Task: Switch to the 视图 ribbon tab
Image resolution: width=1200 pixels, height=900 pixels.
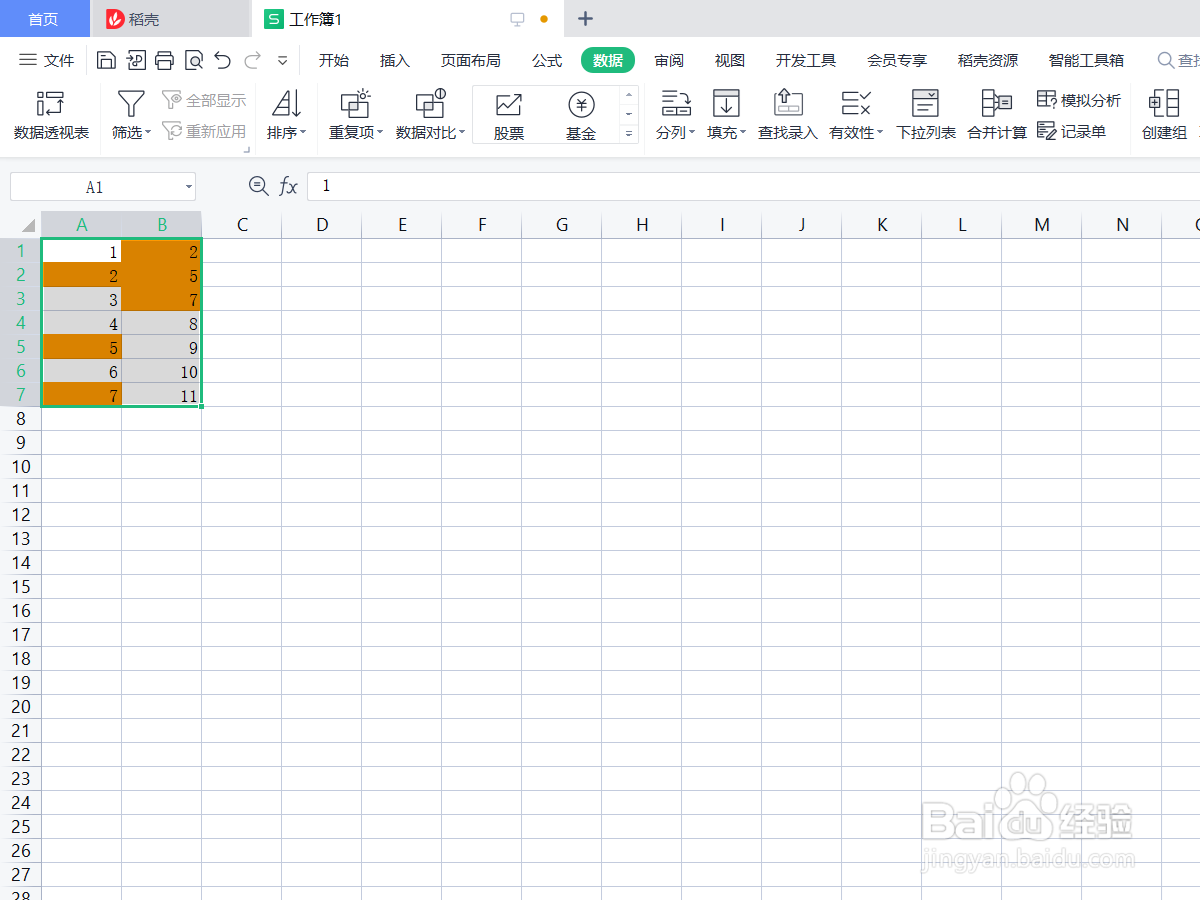Action: [730, 61]
